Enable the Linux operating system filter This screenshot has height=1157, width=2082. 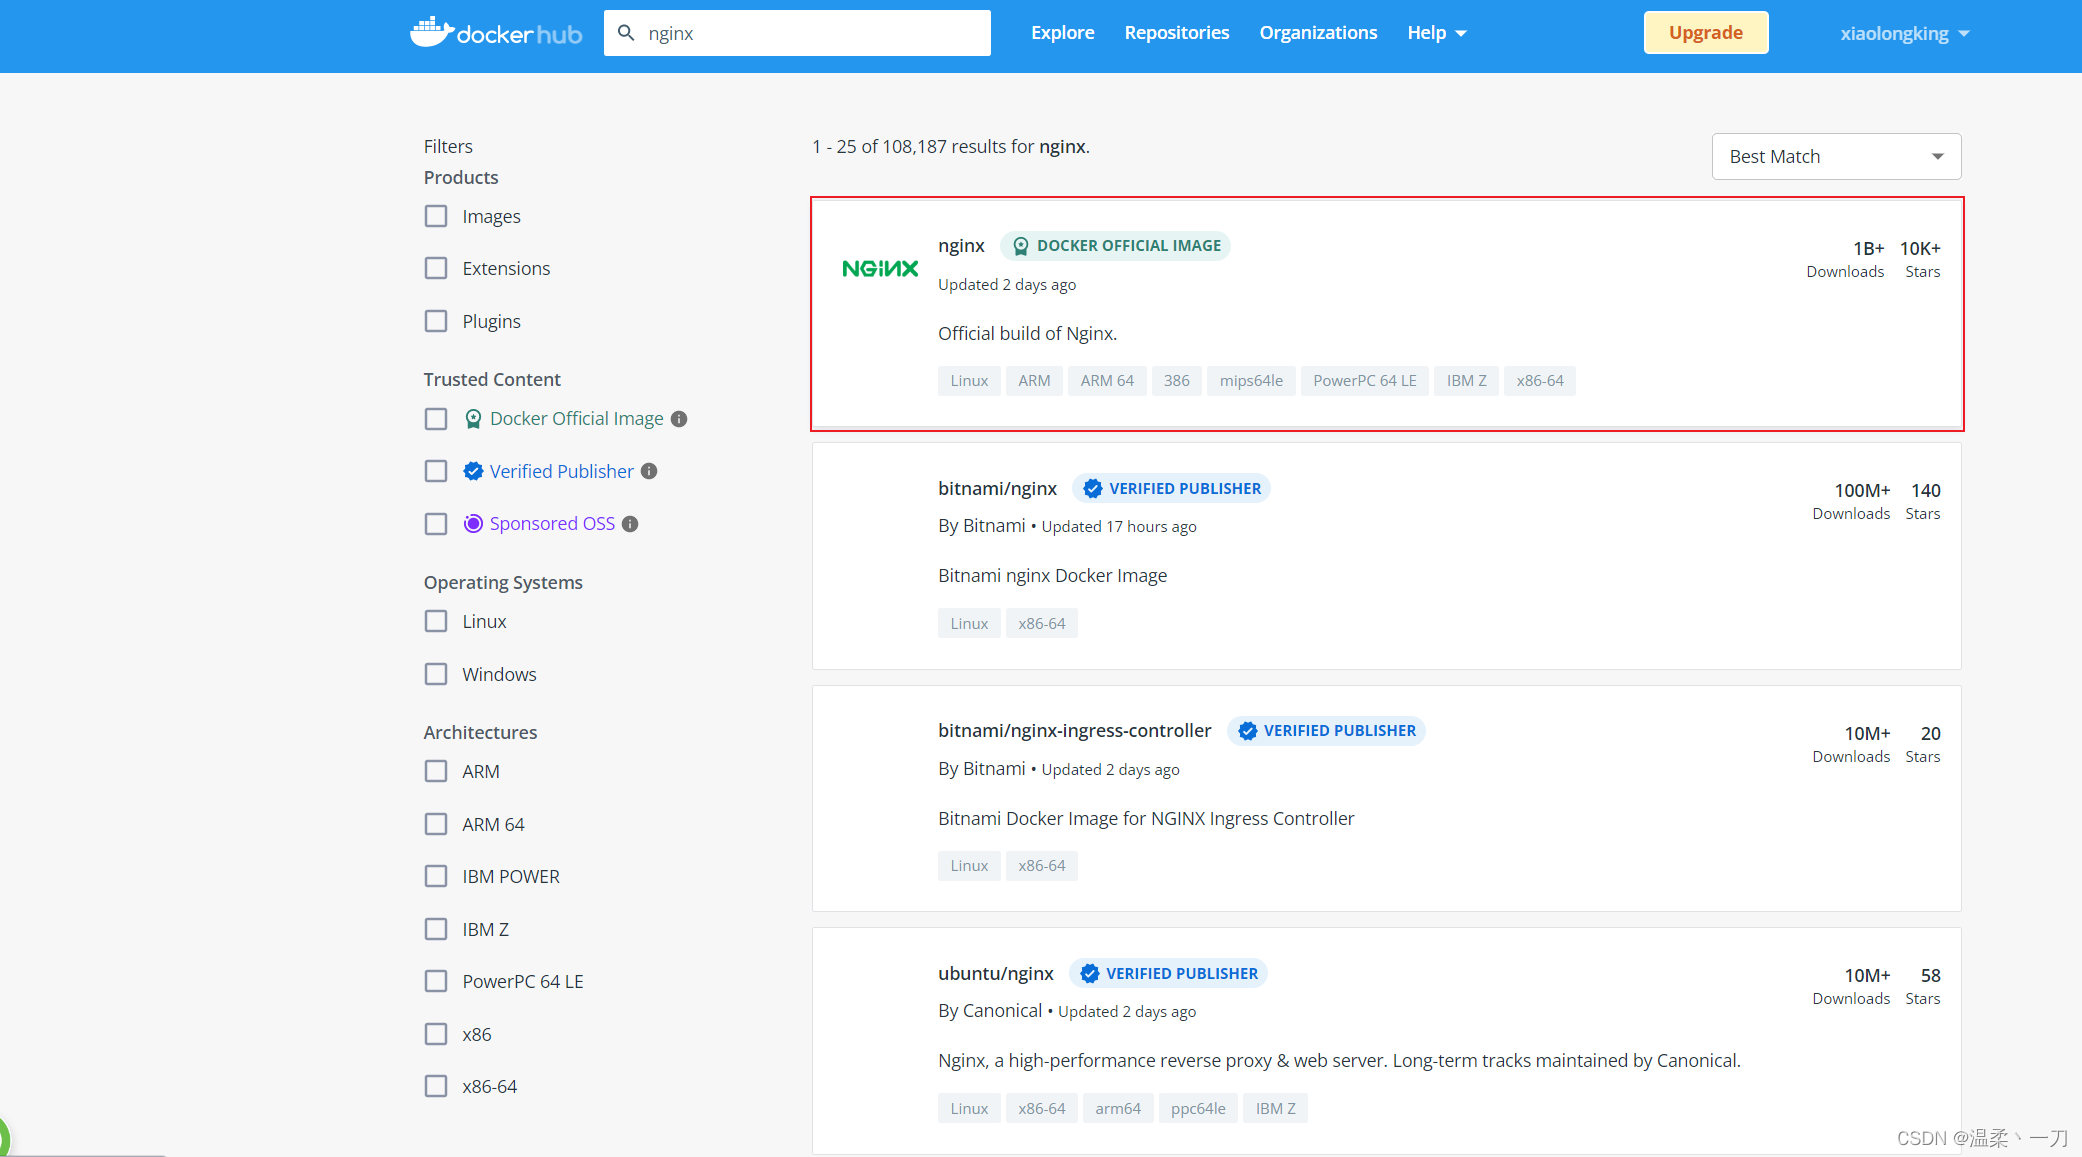(x=436, y=621)
